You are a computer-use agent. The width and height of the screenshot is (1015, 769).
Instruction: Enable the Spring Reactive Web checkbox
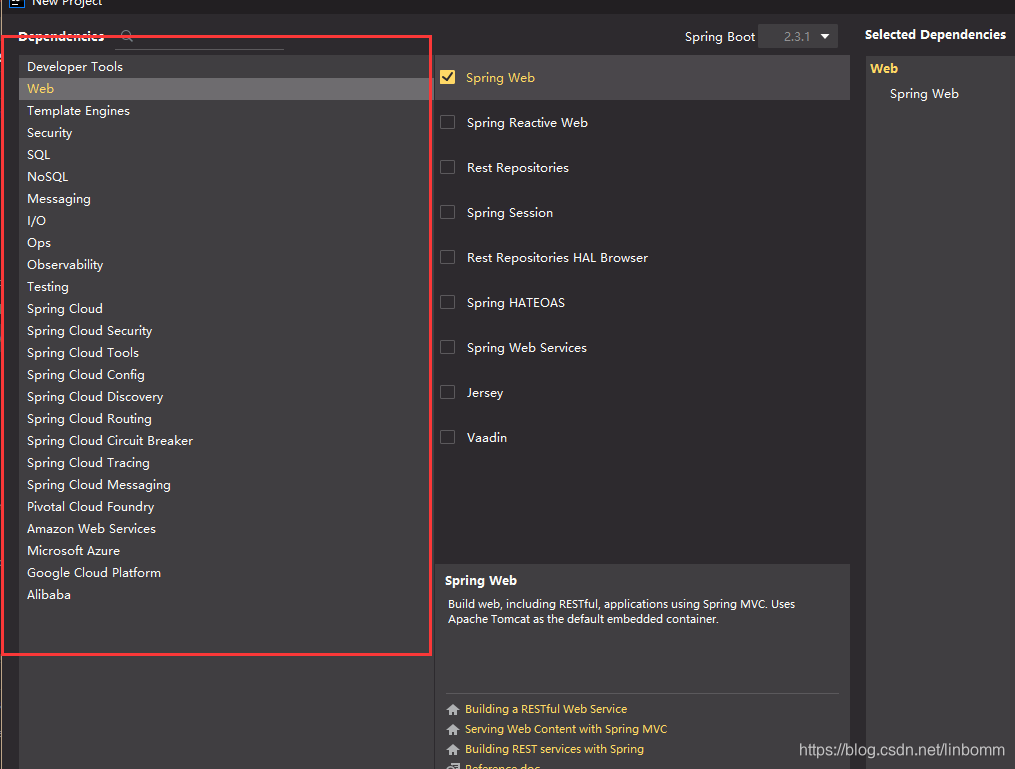pos(447,122)
